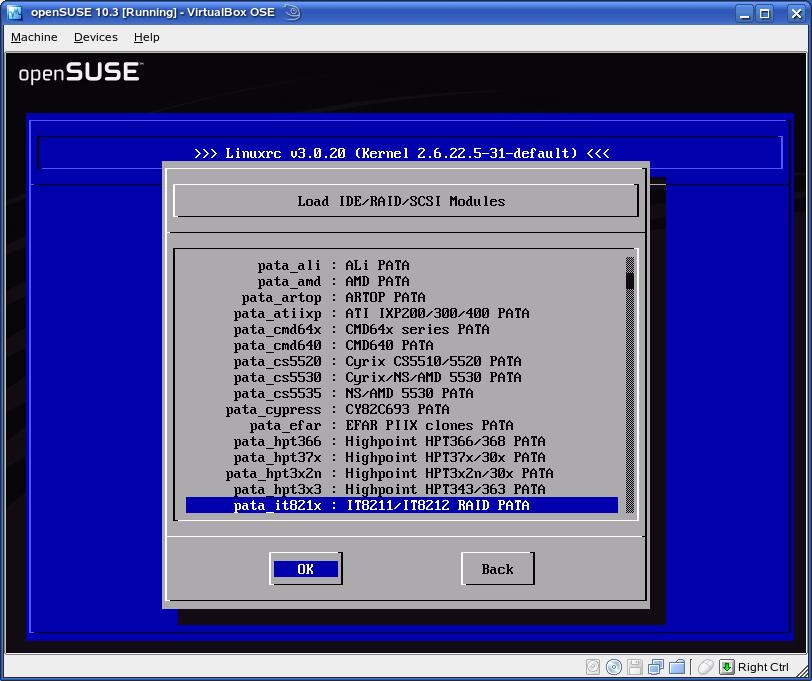This screenshot has width=812, height=681.
Task: Select the pata_hpt366 Highpoint HPT366/368 module
Action: 402,442
